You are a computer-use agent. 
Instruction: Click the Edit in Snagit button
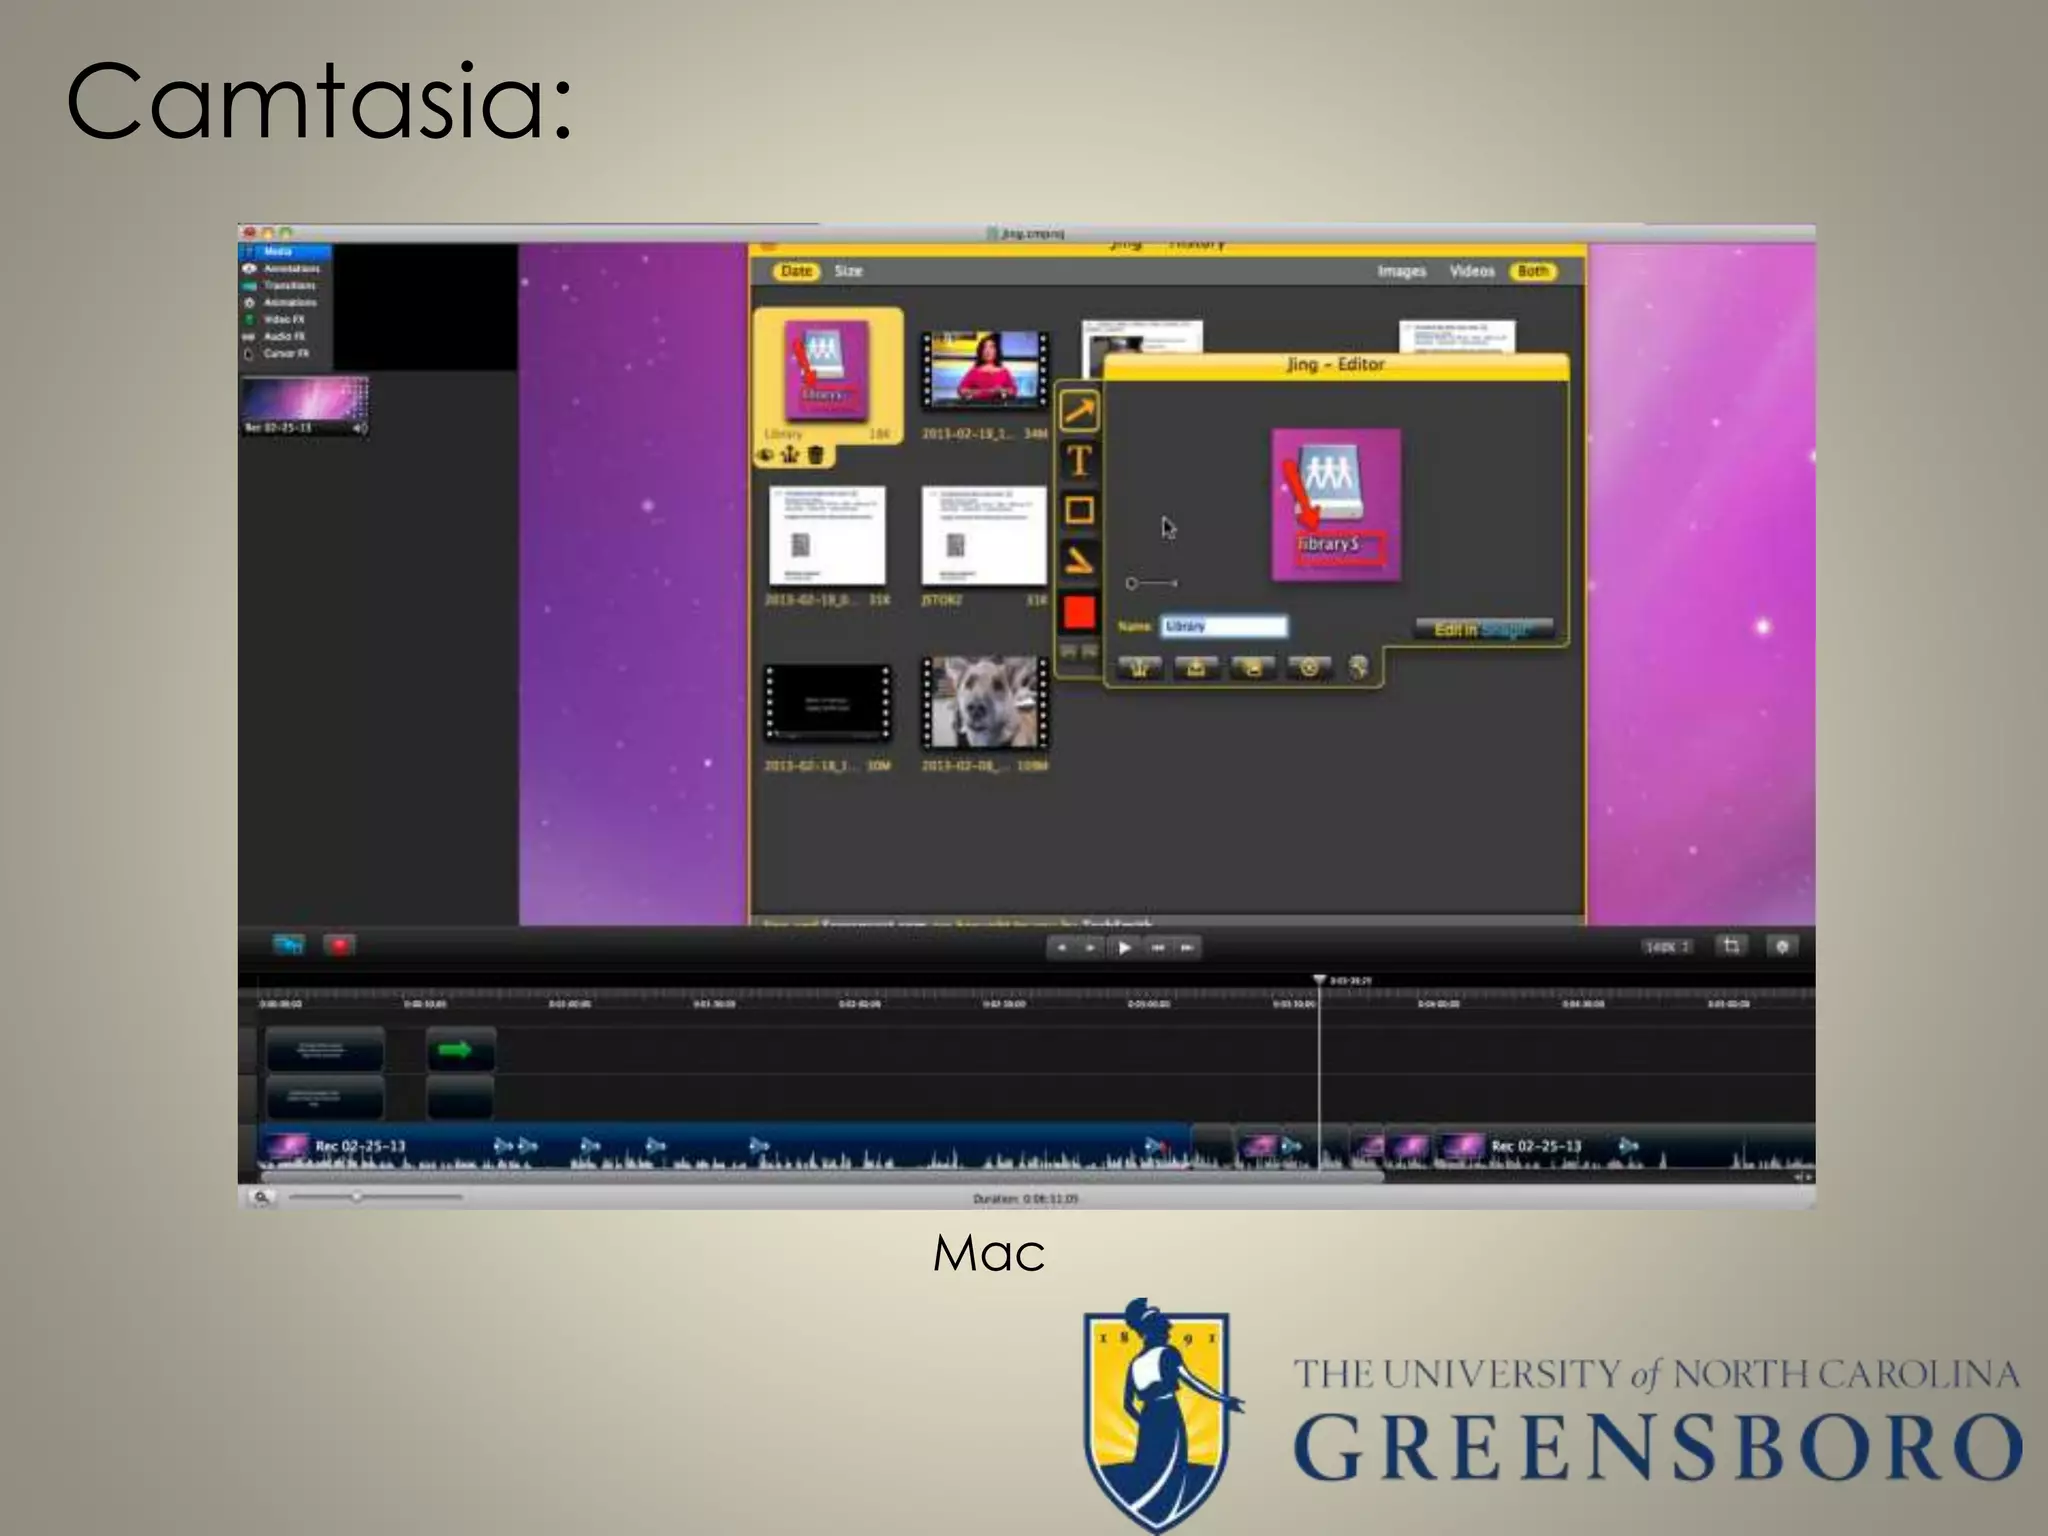[1483, 629]
